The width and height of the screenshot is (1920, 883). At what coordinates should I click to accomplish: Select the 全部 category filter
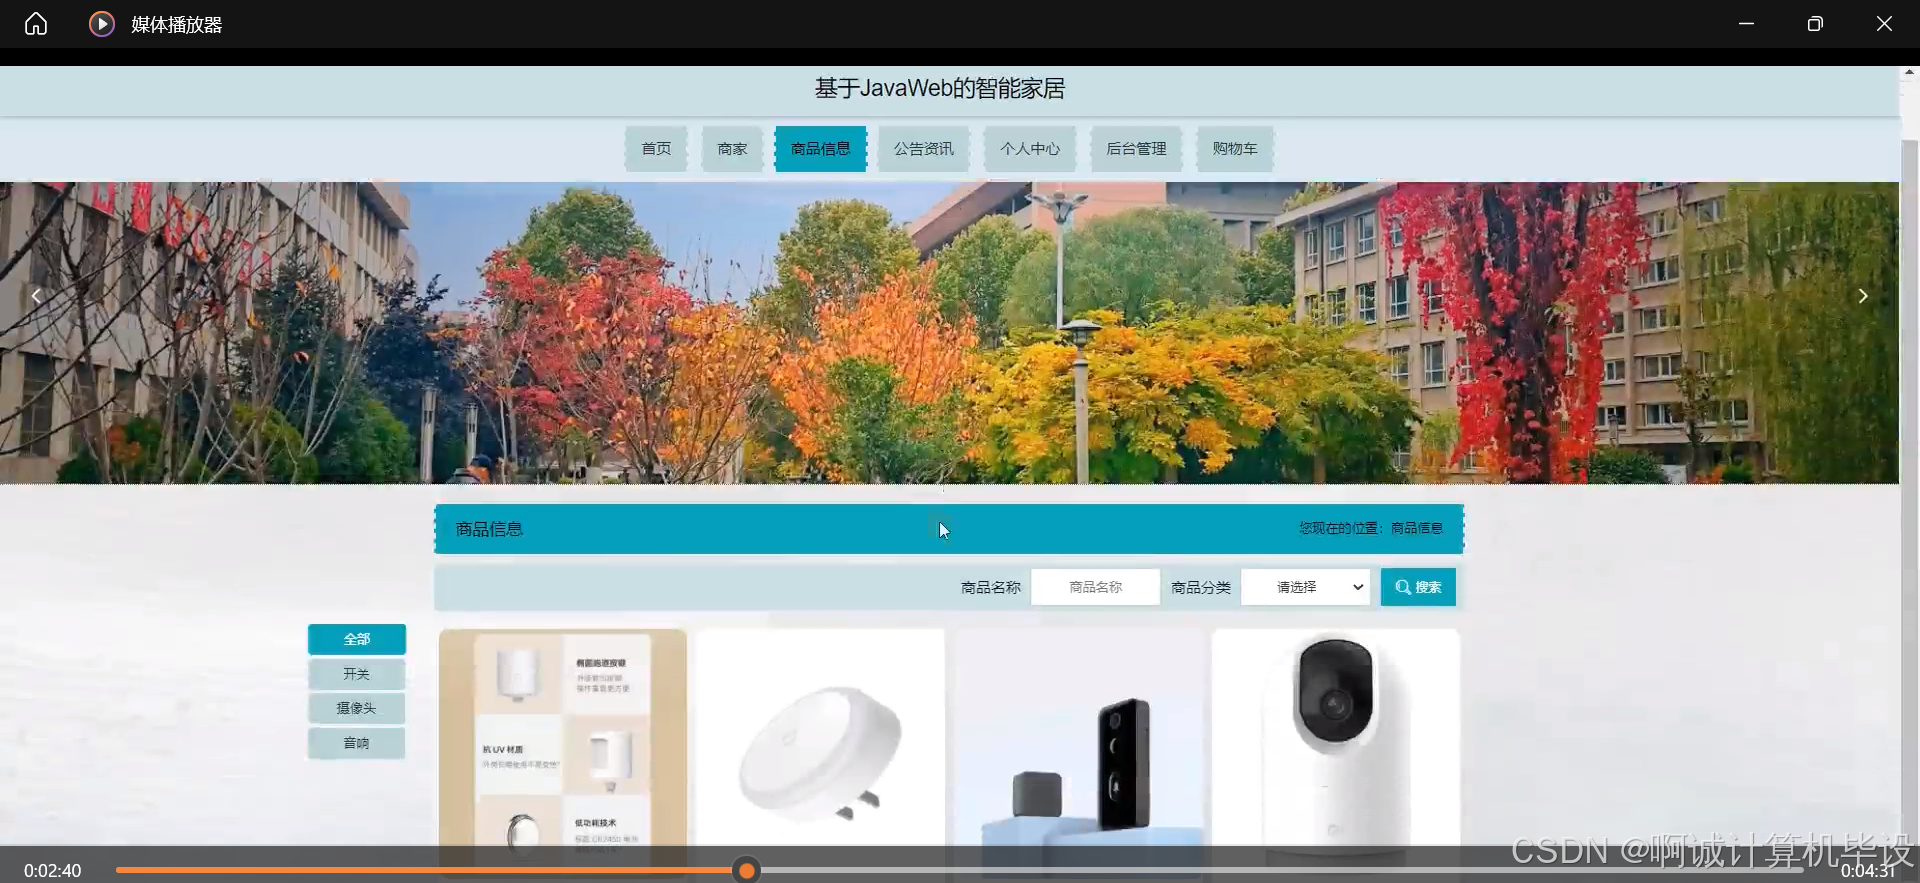357,639
